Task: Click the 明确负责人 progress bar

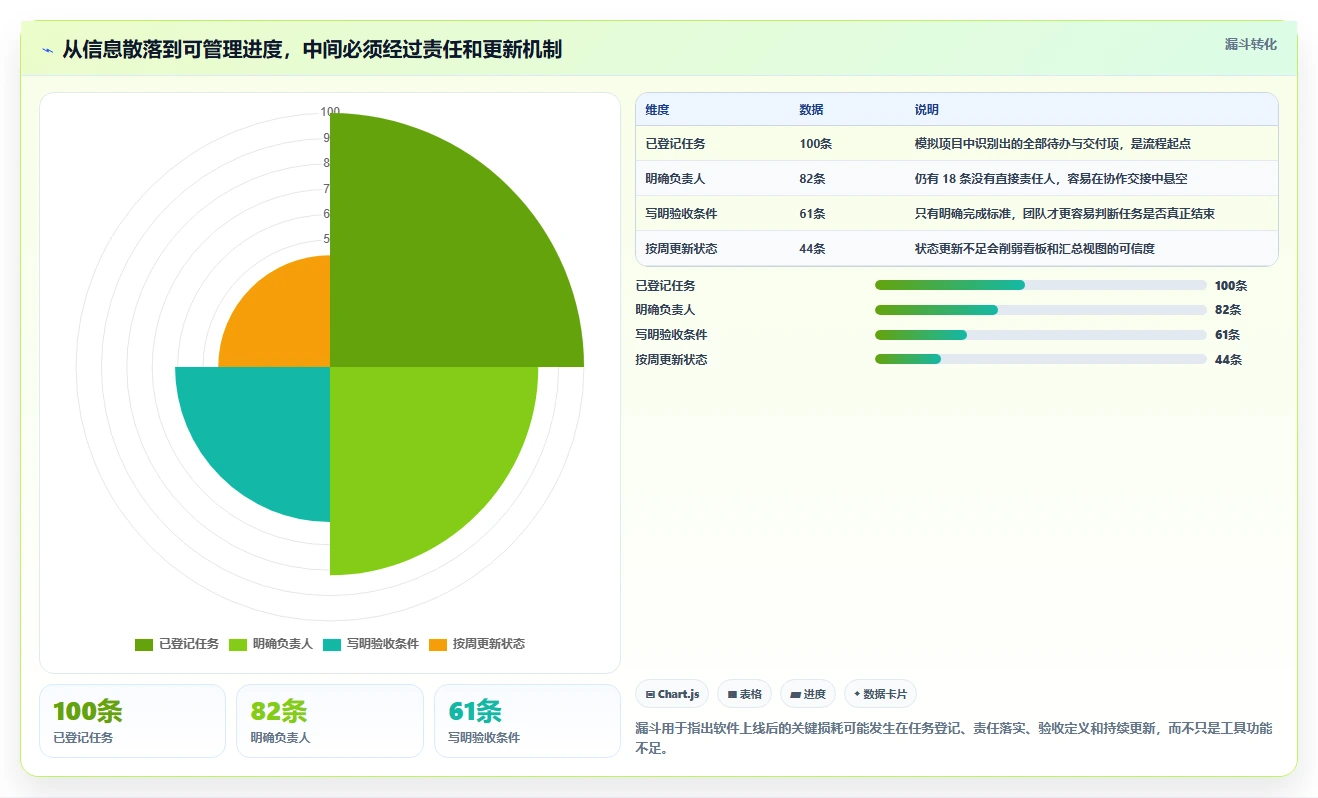Action: 1040,310
